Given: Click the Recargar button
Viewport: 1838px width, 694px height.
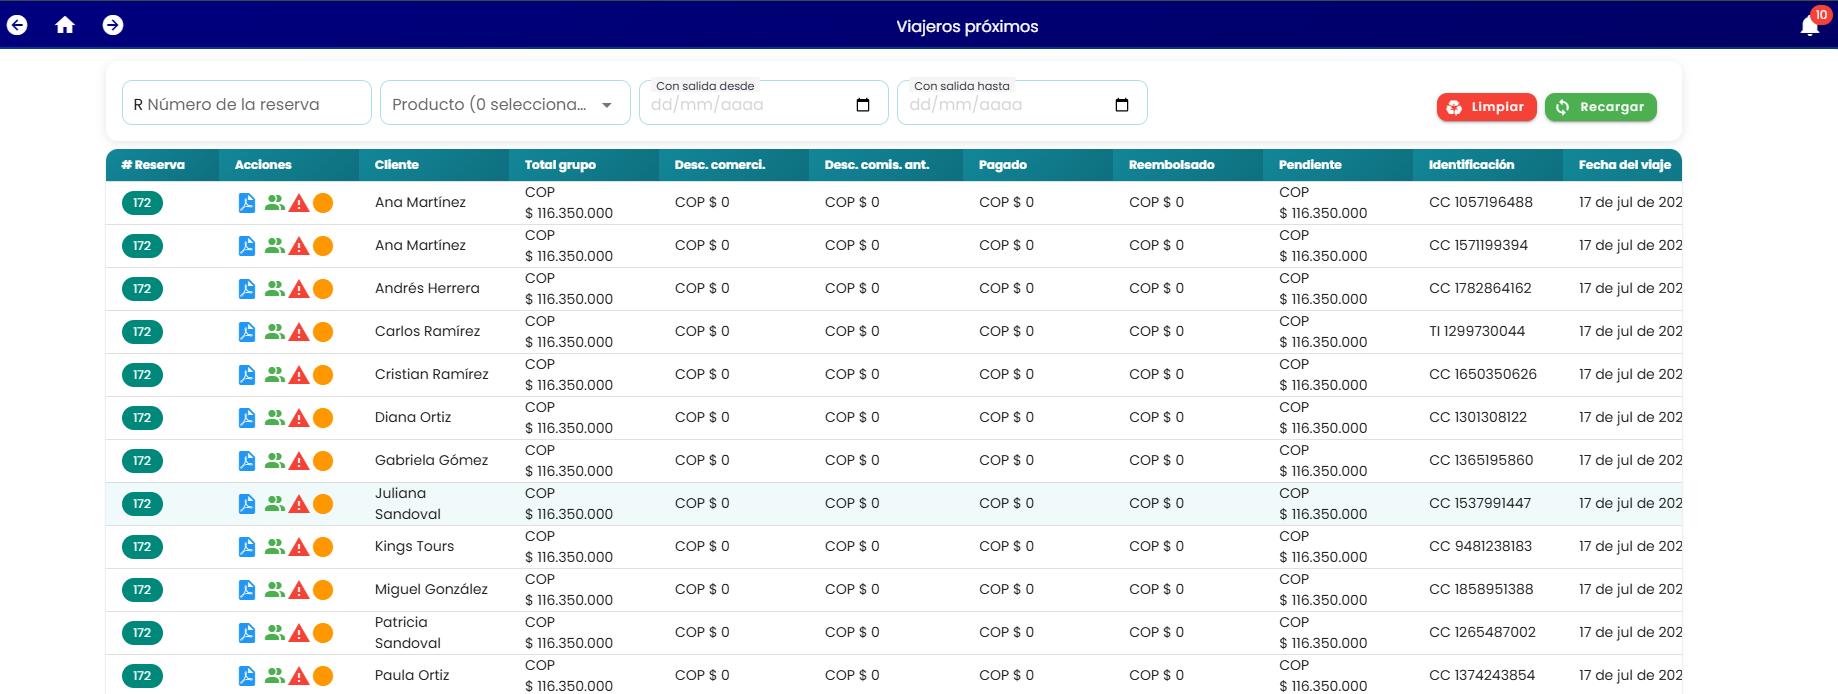Looking at the screenshot, I should pos(1600,107).
